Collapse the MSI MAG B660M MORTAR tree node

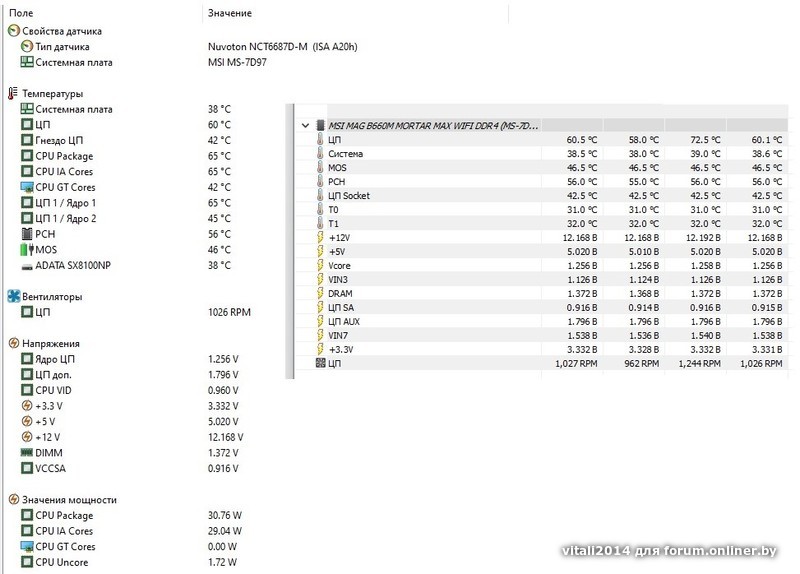click(x=305, y=125)
